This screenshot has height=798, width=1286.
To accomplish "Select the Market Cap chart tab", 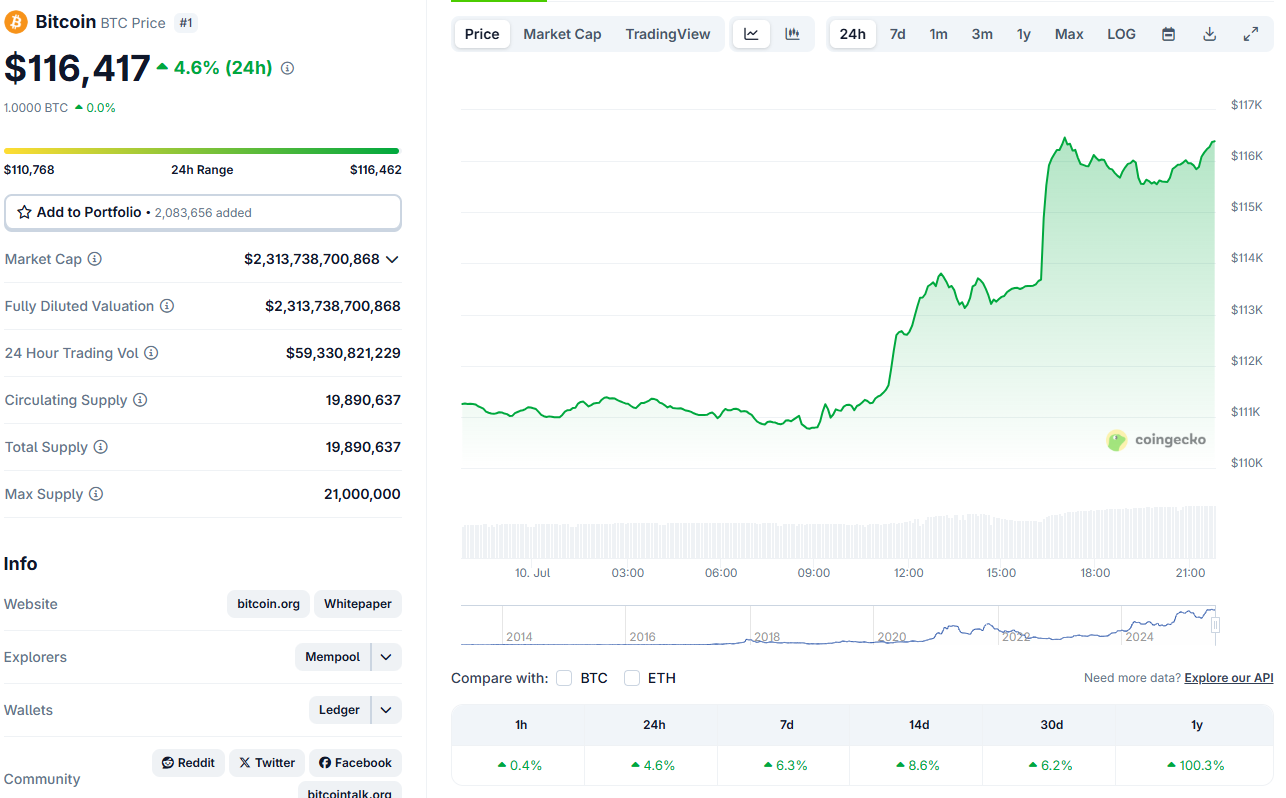I will [x=562, y=34].
